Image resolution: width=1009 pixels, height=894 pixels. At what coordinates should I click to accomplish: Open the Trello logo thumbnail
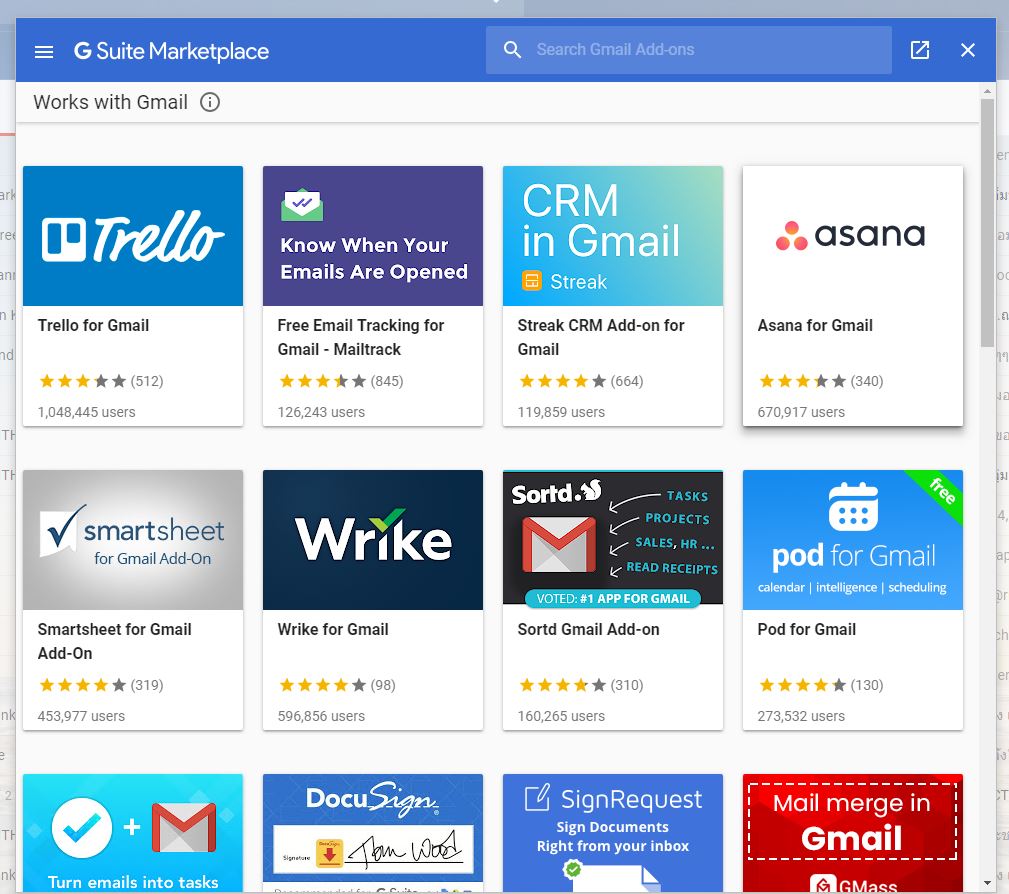tap(133, 236)
